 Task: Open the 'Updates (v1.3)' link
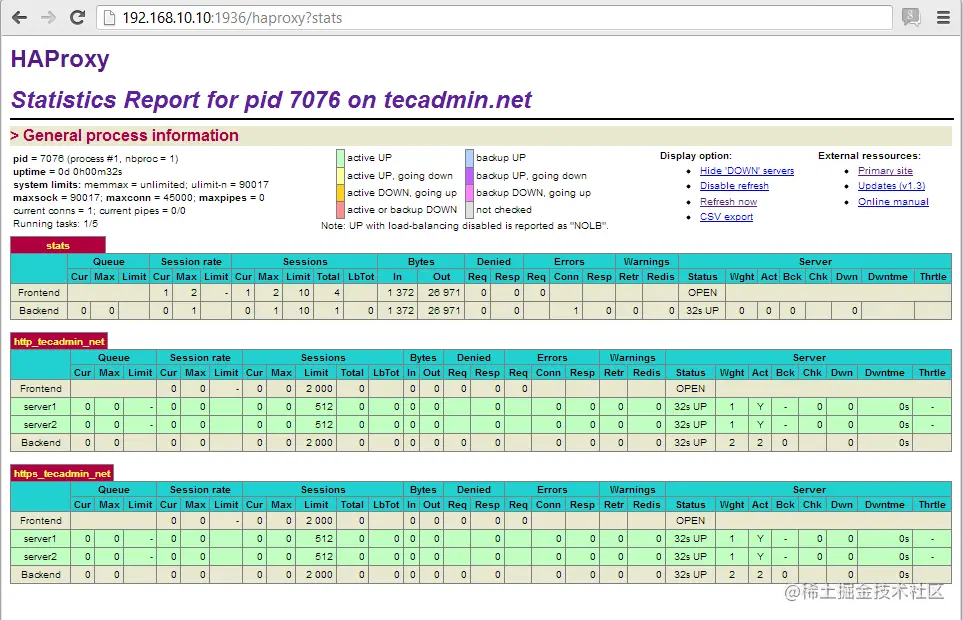pyautogui.click(x=893, y=186)
